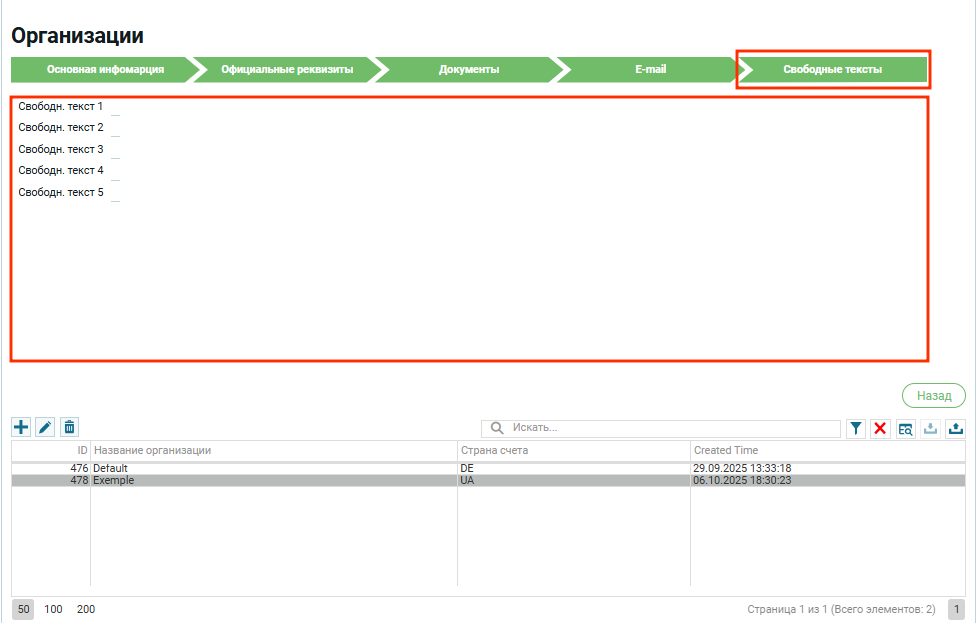
Task: Open the Официальные реквизиты step tab
Action: [287, 70]
